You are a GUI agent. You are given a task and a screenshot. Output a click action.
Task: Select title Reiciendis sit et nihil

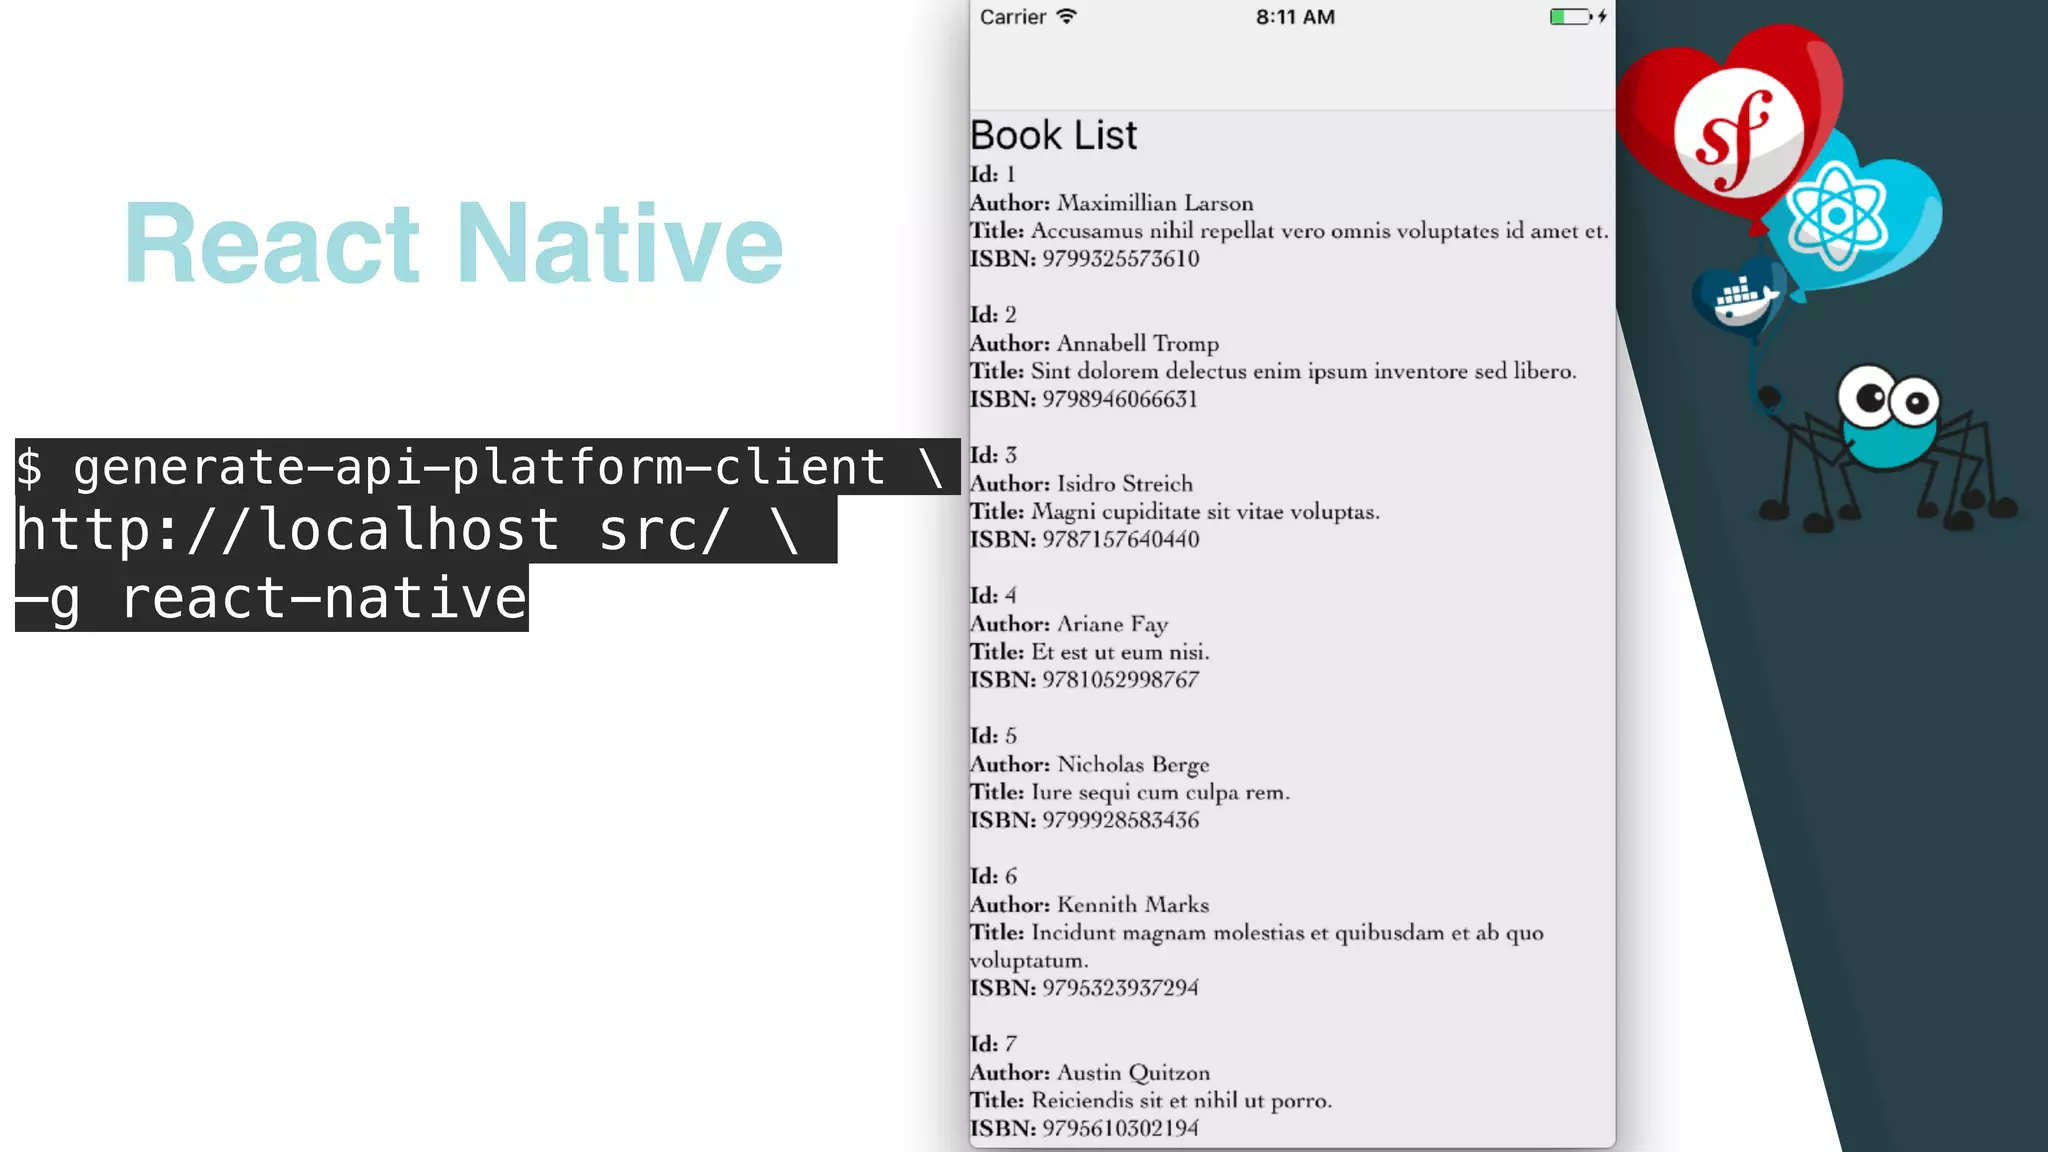[x=1151, y=1101]
